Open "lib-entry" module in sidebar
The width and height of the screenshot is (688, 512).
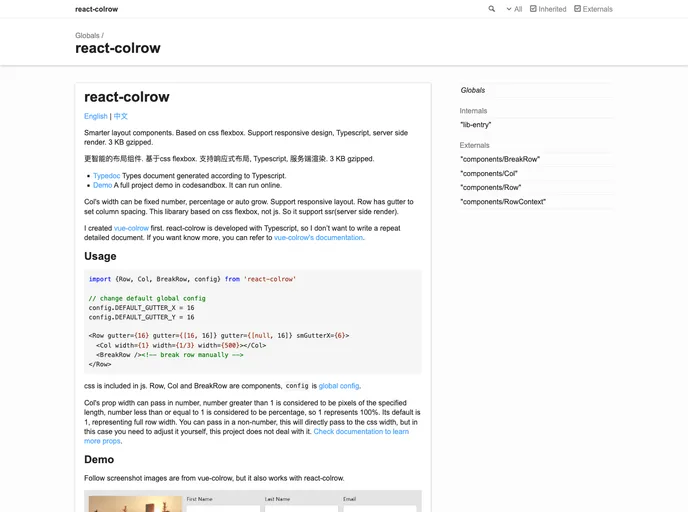pyautogui.click(x=476, y=125)
